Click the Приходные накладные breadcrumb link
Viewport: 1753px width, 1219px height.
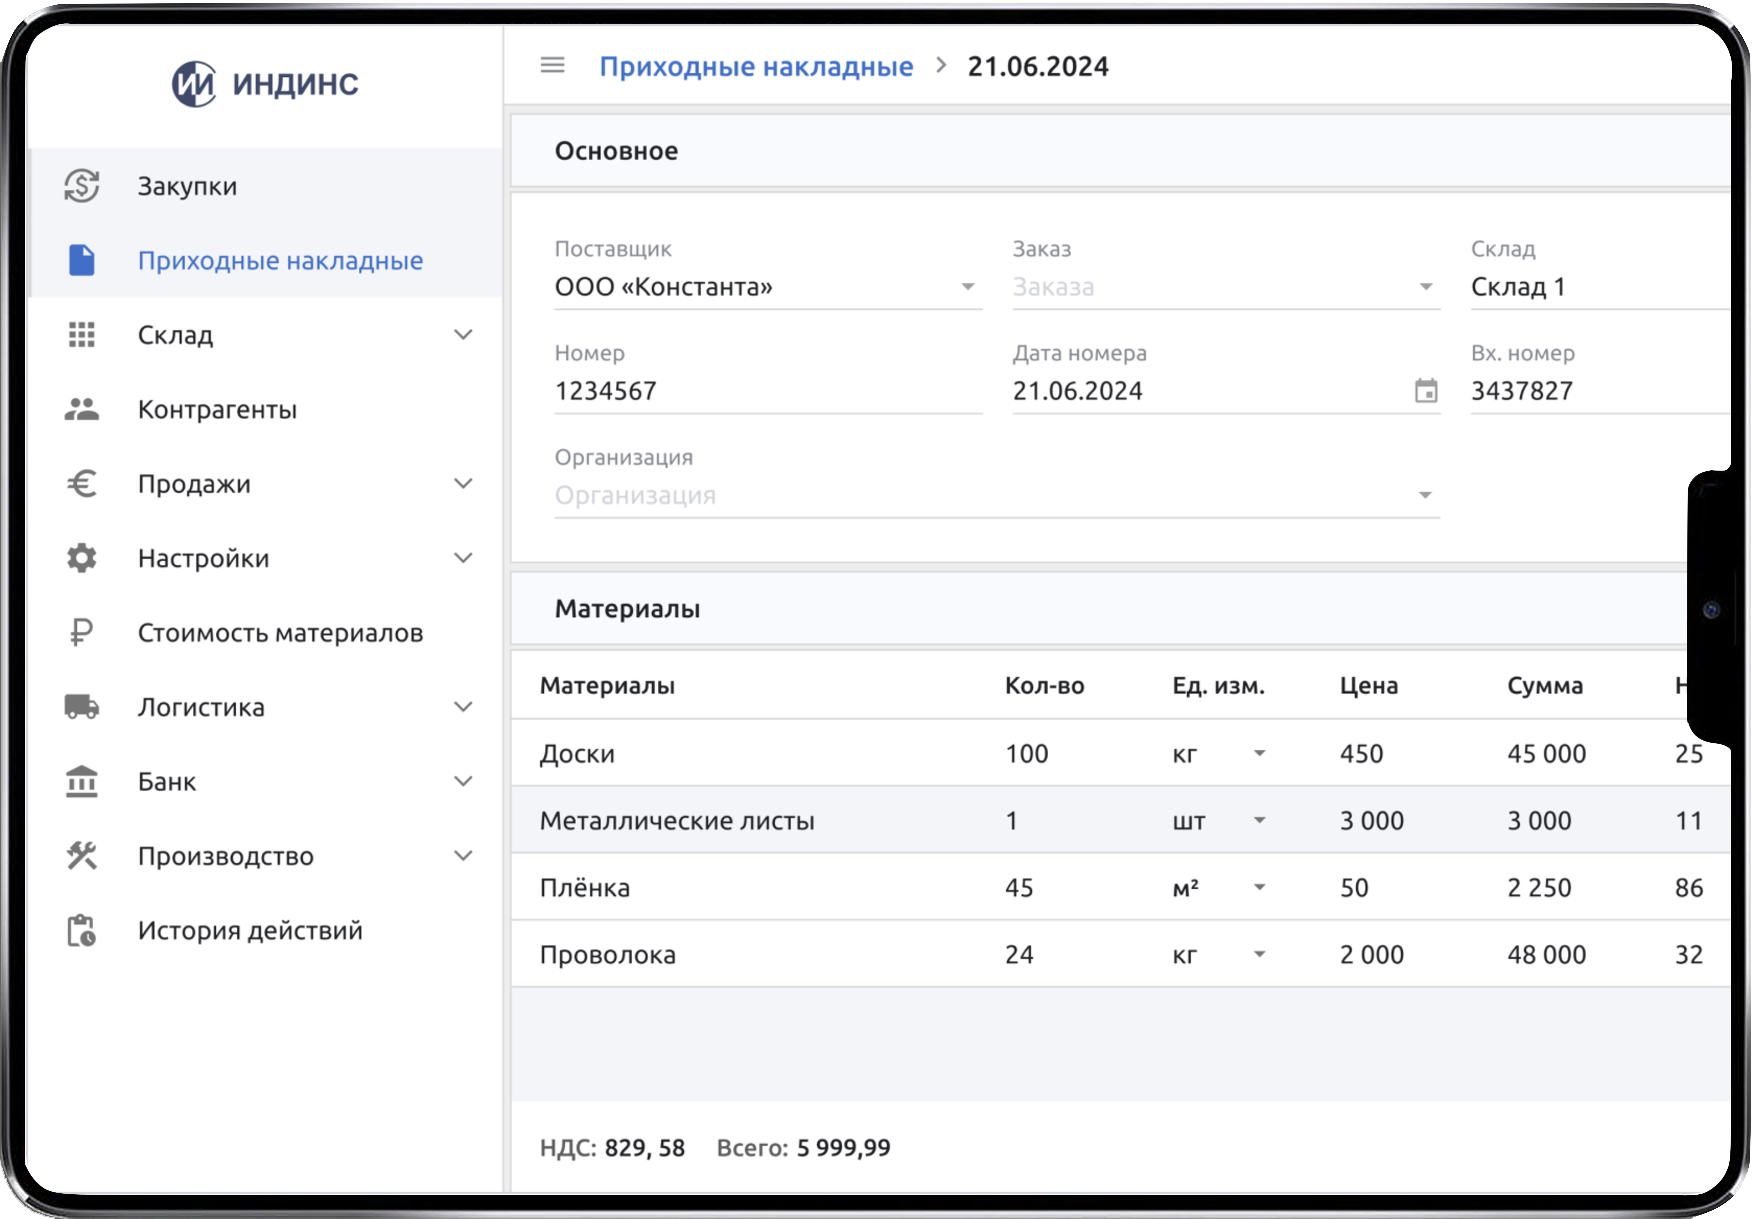tap(756, 65)
